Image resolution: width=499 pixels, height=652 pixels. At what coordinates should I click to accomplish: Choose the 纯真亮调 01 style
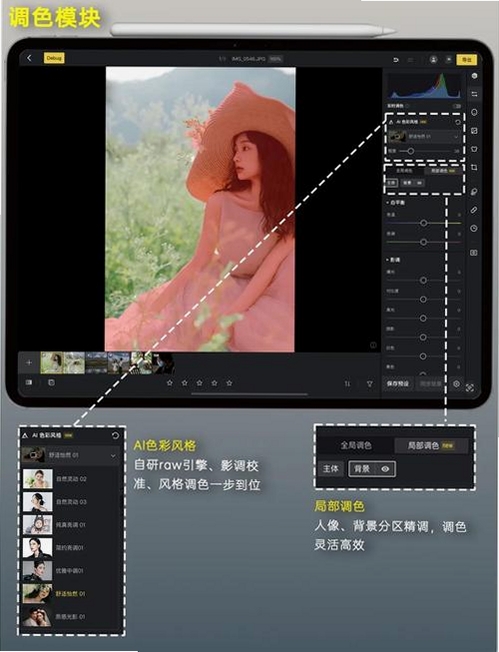click(x=69, y=525)
